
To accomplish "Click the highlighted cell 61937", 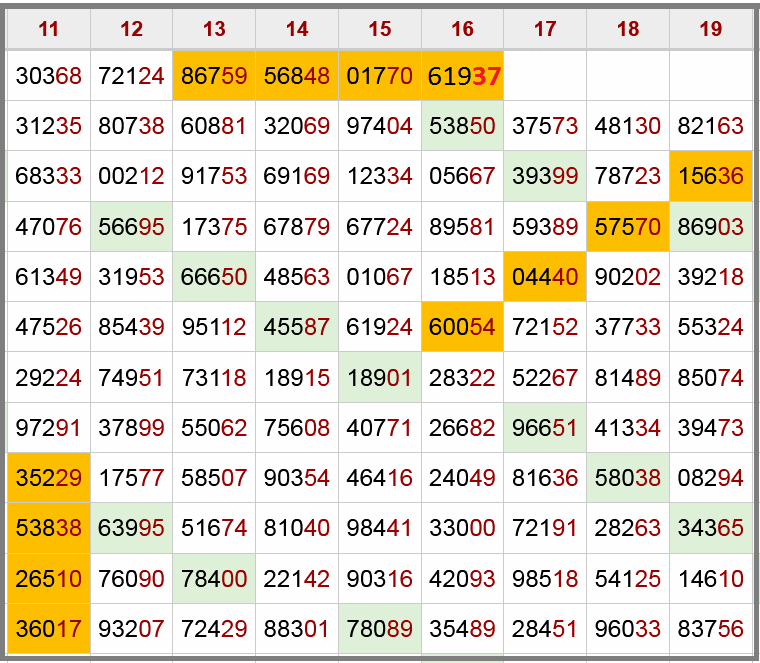I will click(462, 76).
